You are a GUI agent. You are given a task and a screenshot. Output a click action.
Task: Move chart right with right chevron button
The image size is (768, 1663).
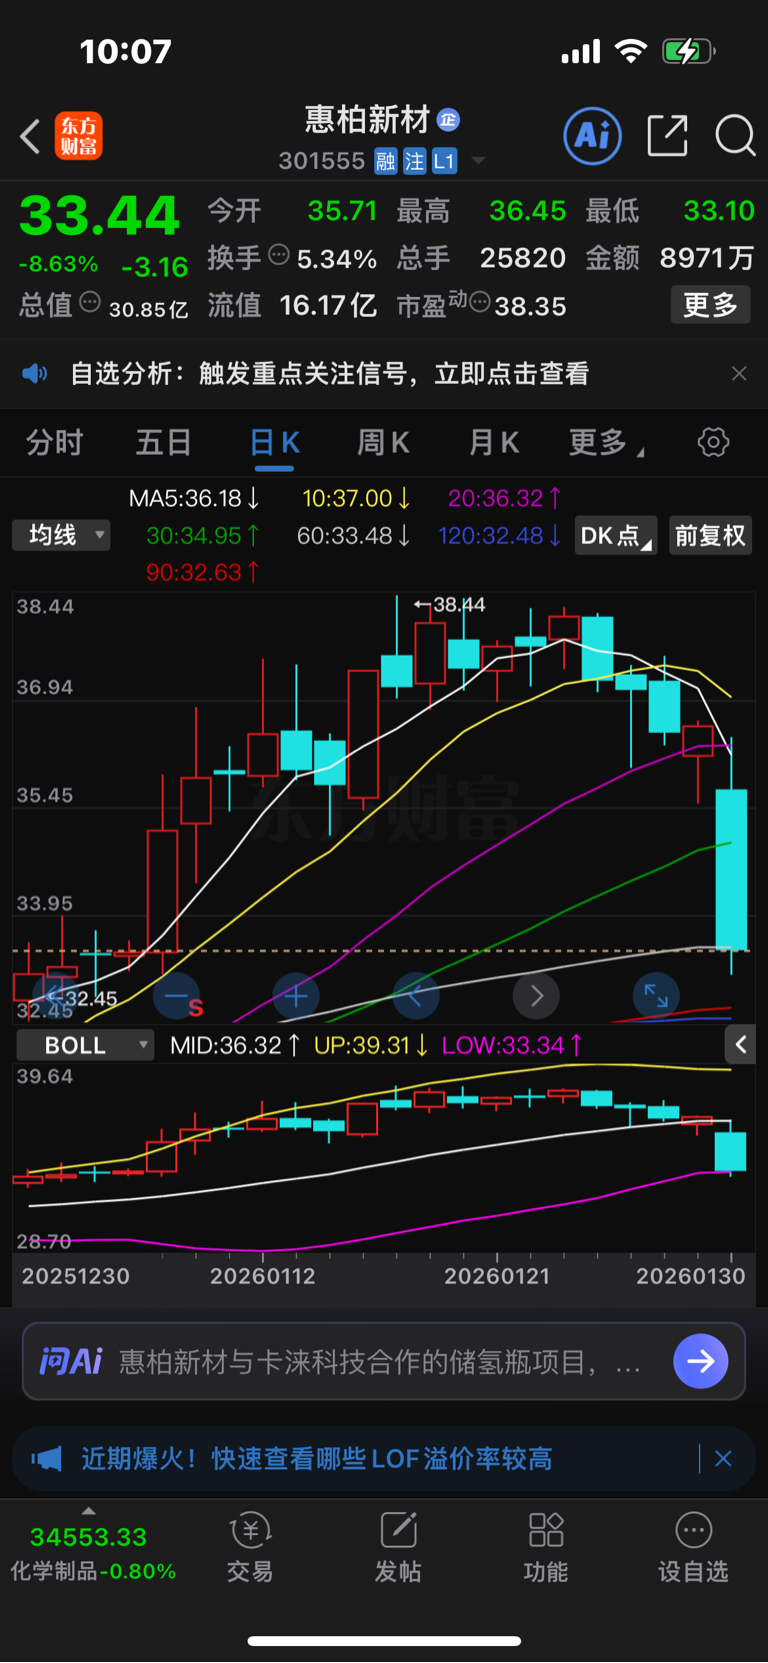coord(536,996)
